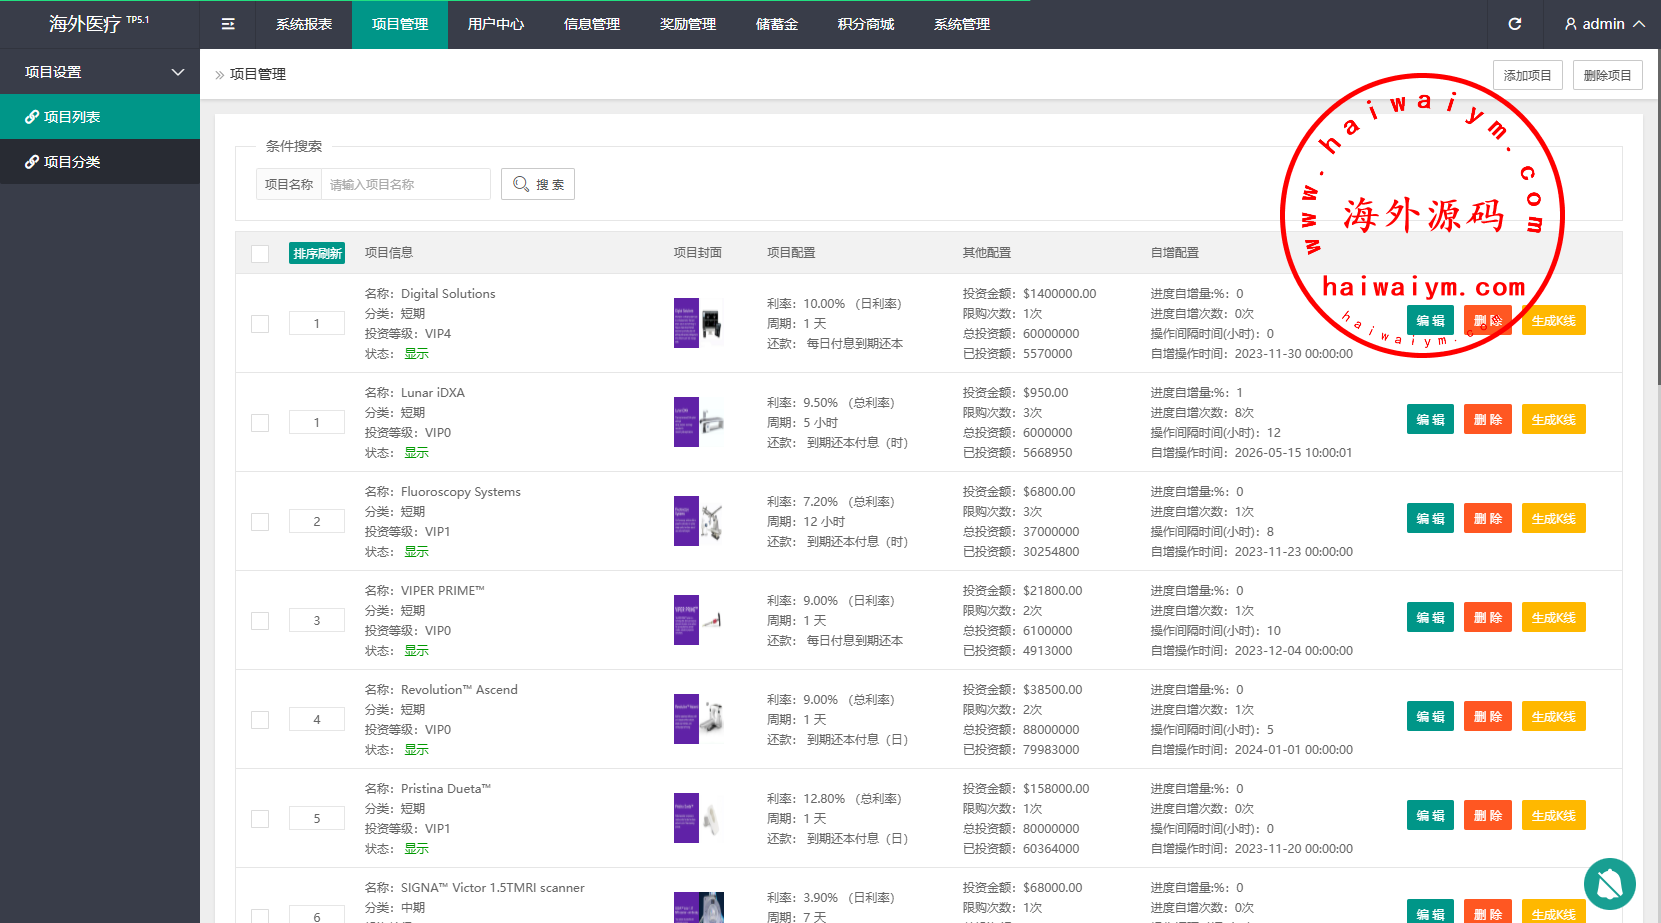Edit sort order field of VIPER PRIME

(x=317, y=620)
